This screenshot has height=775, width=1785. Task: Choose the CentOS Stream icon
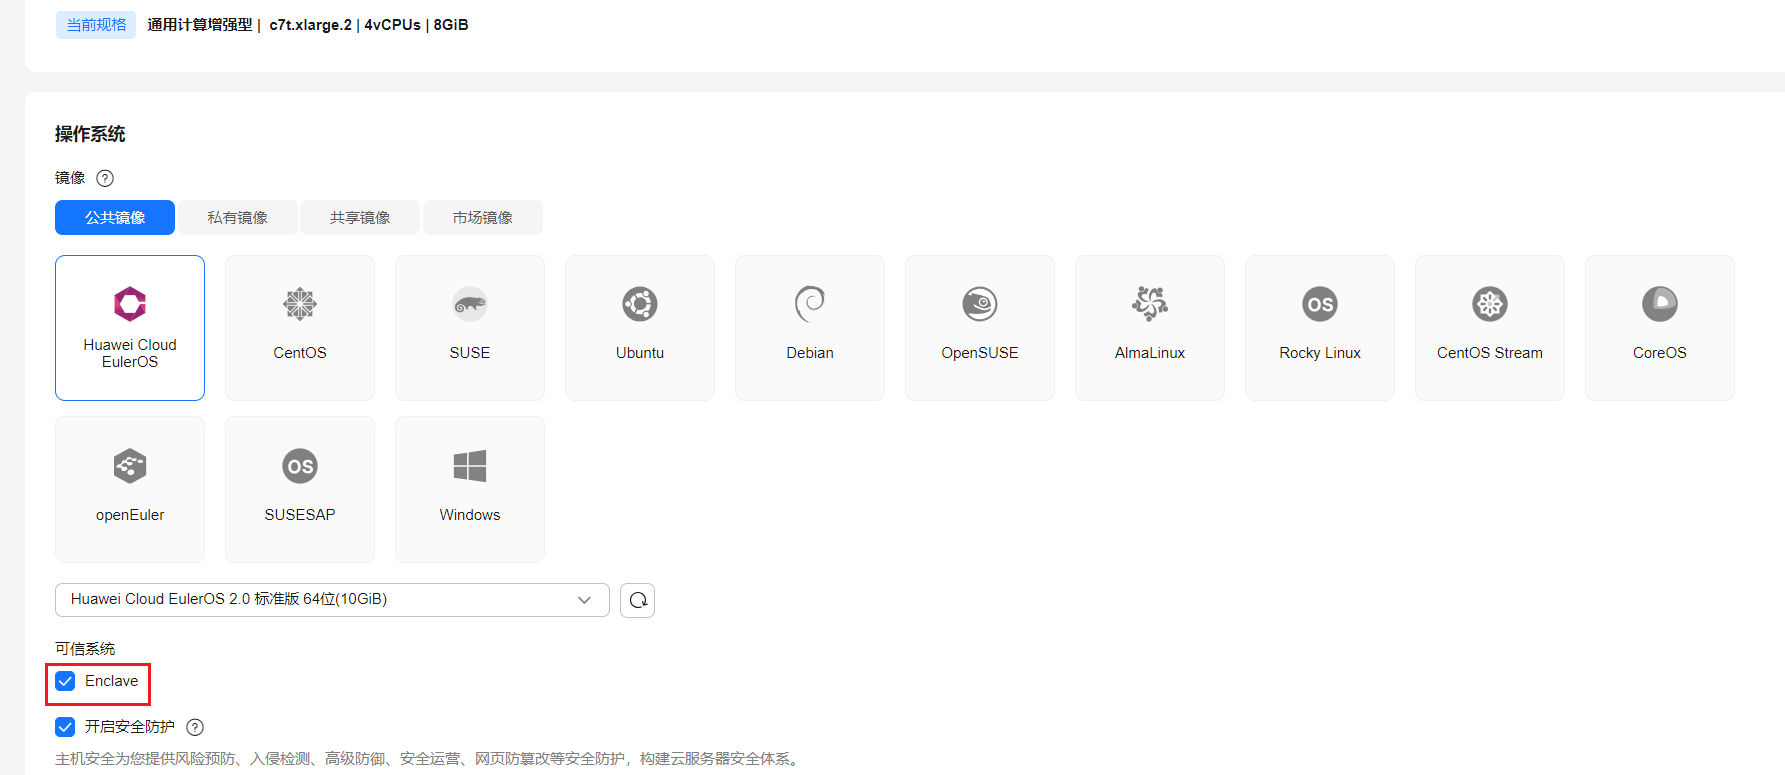[x=1490, y=304]
